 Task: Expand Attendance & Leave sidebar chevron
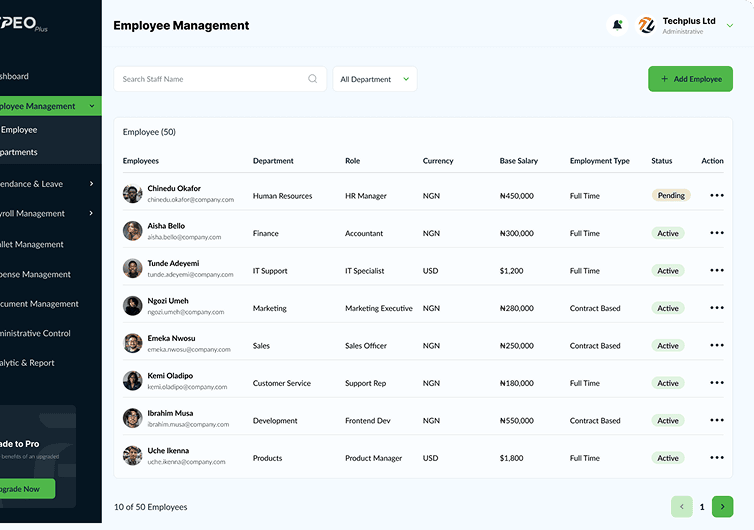[x=91, y=184]
